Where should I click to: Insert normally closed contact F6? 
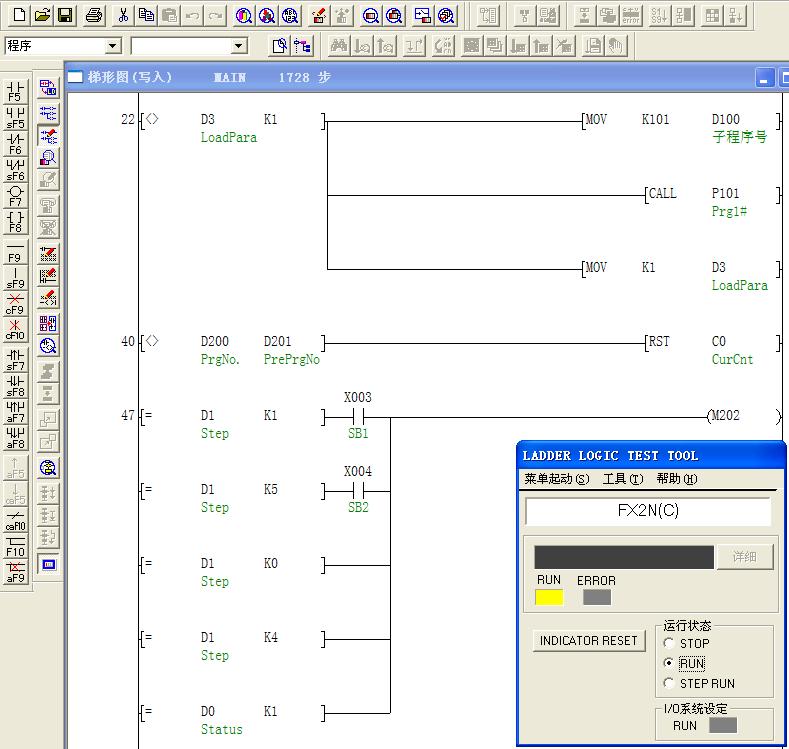point(16,143)
